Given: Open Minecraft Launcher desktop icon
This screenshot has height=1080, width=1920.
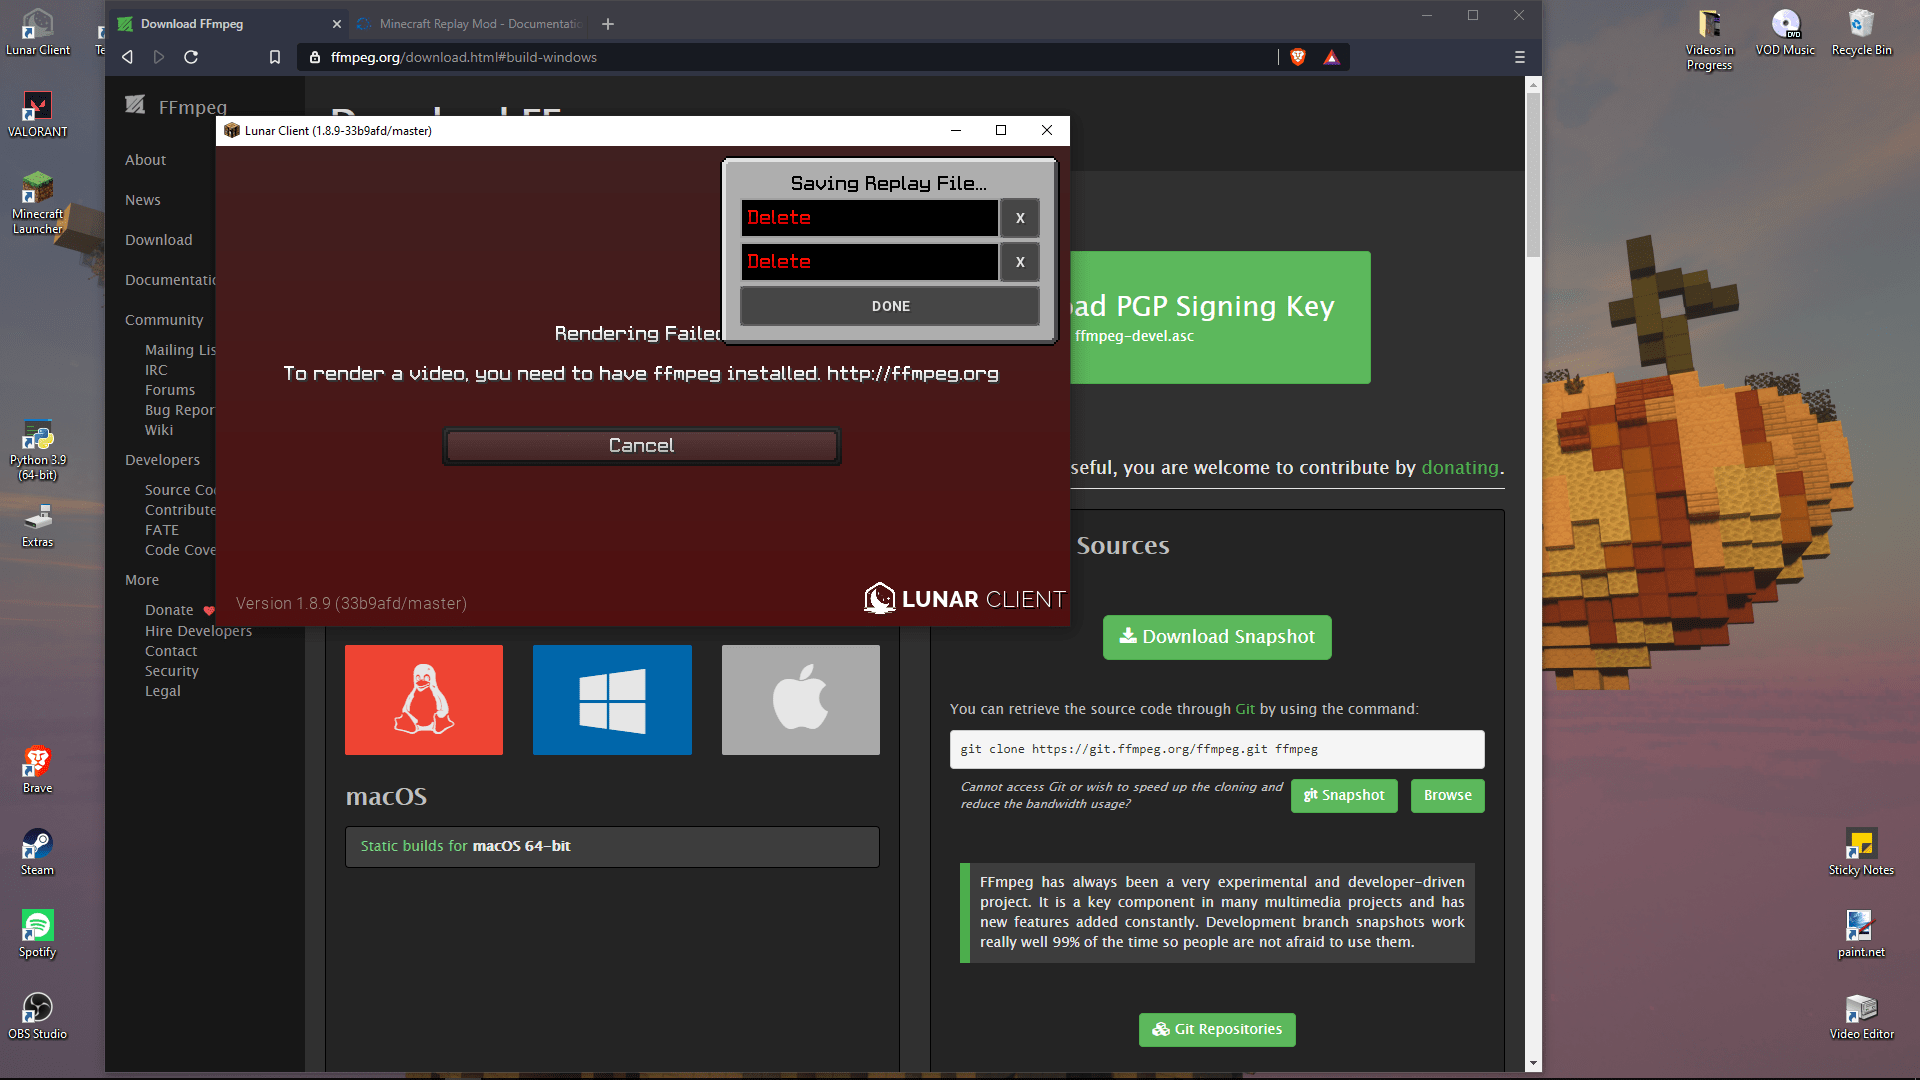Looking at the screenshot, I should click(38, 203).
